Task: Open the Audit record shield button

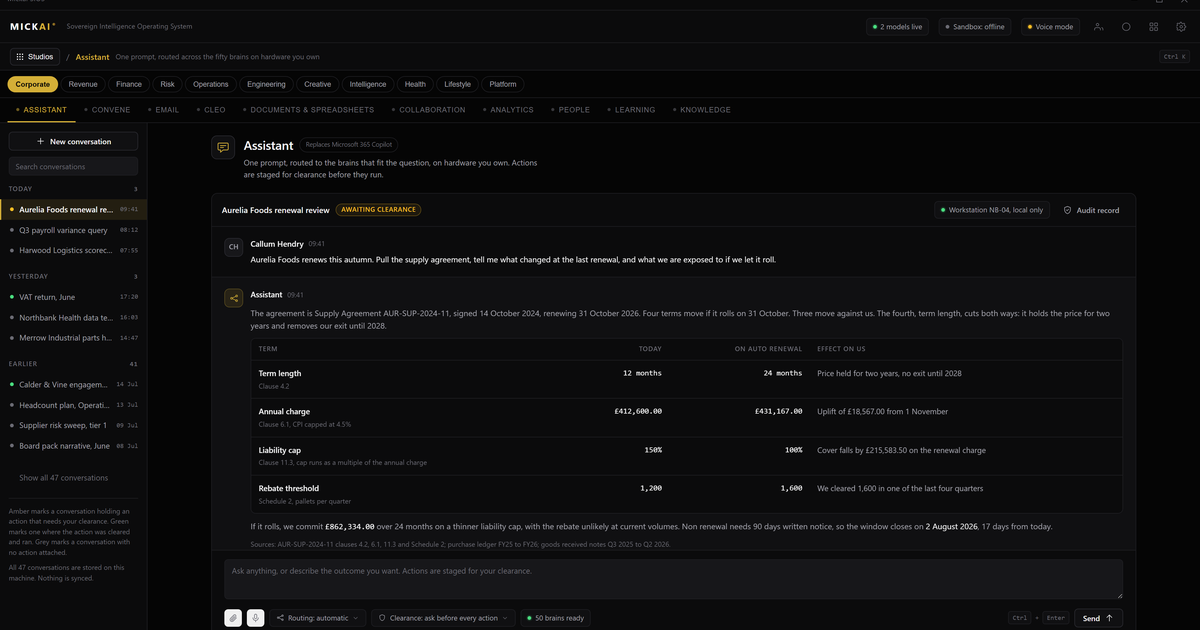Action: point(1091,210)
